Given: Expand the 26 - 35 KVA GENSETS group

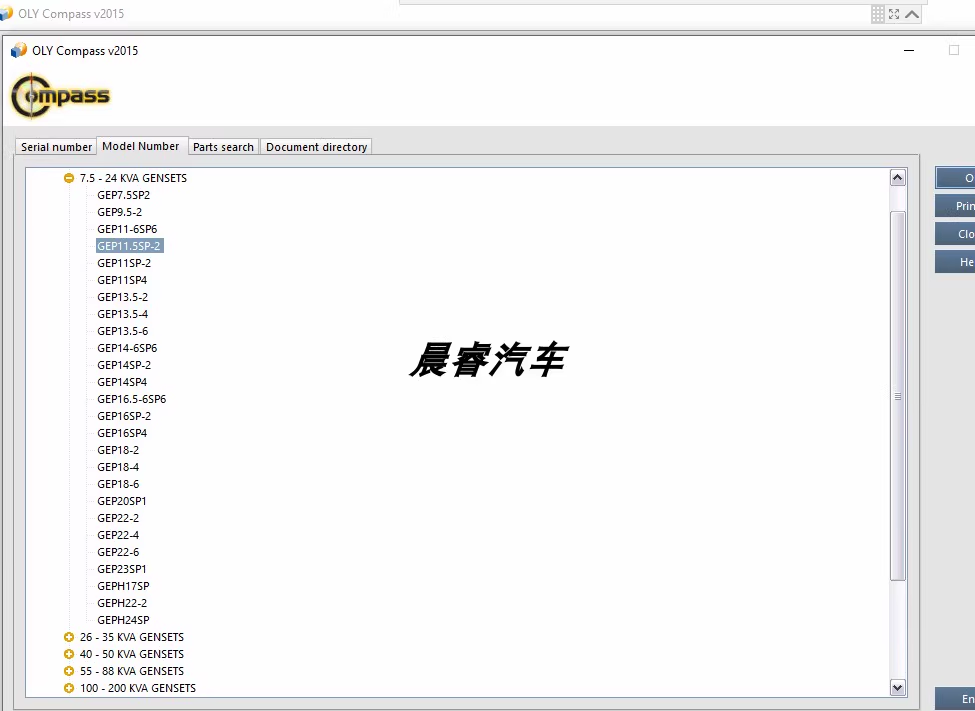Looking at the screenshot, I should (x=69, y=637).
